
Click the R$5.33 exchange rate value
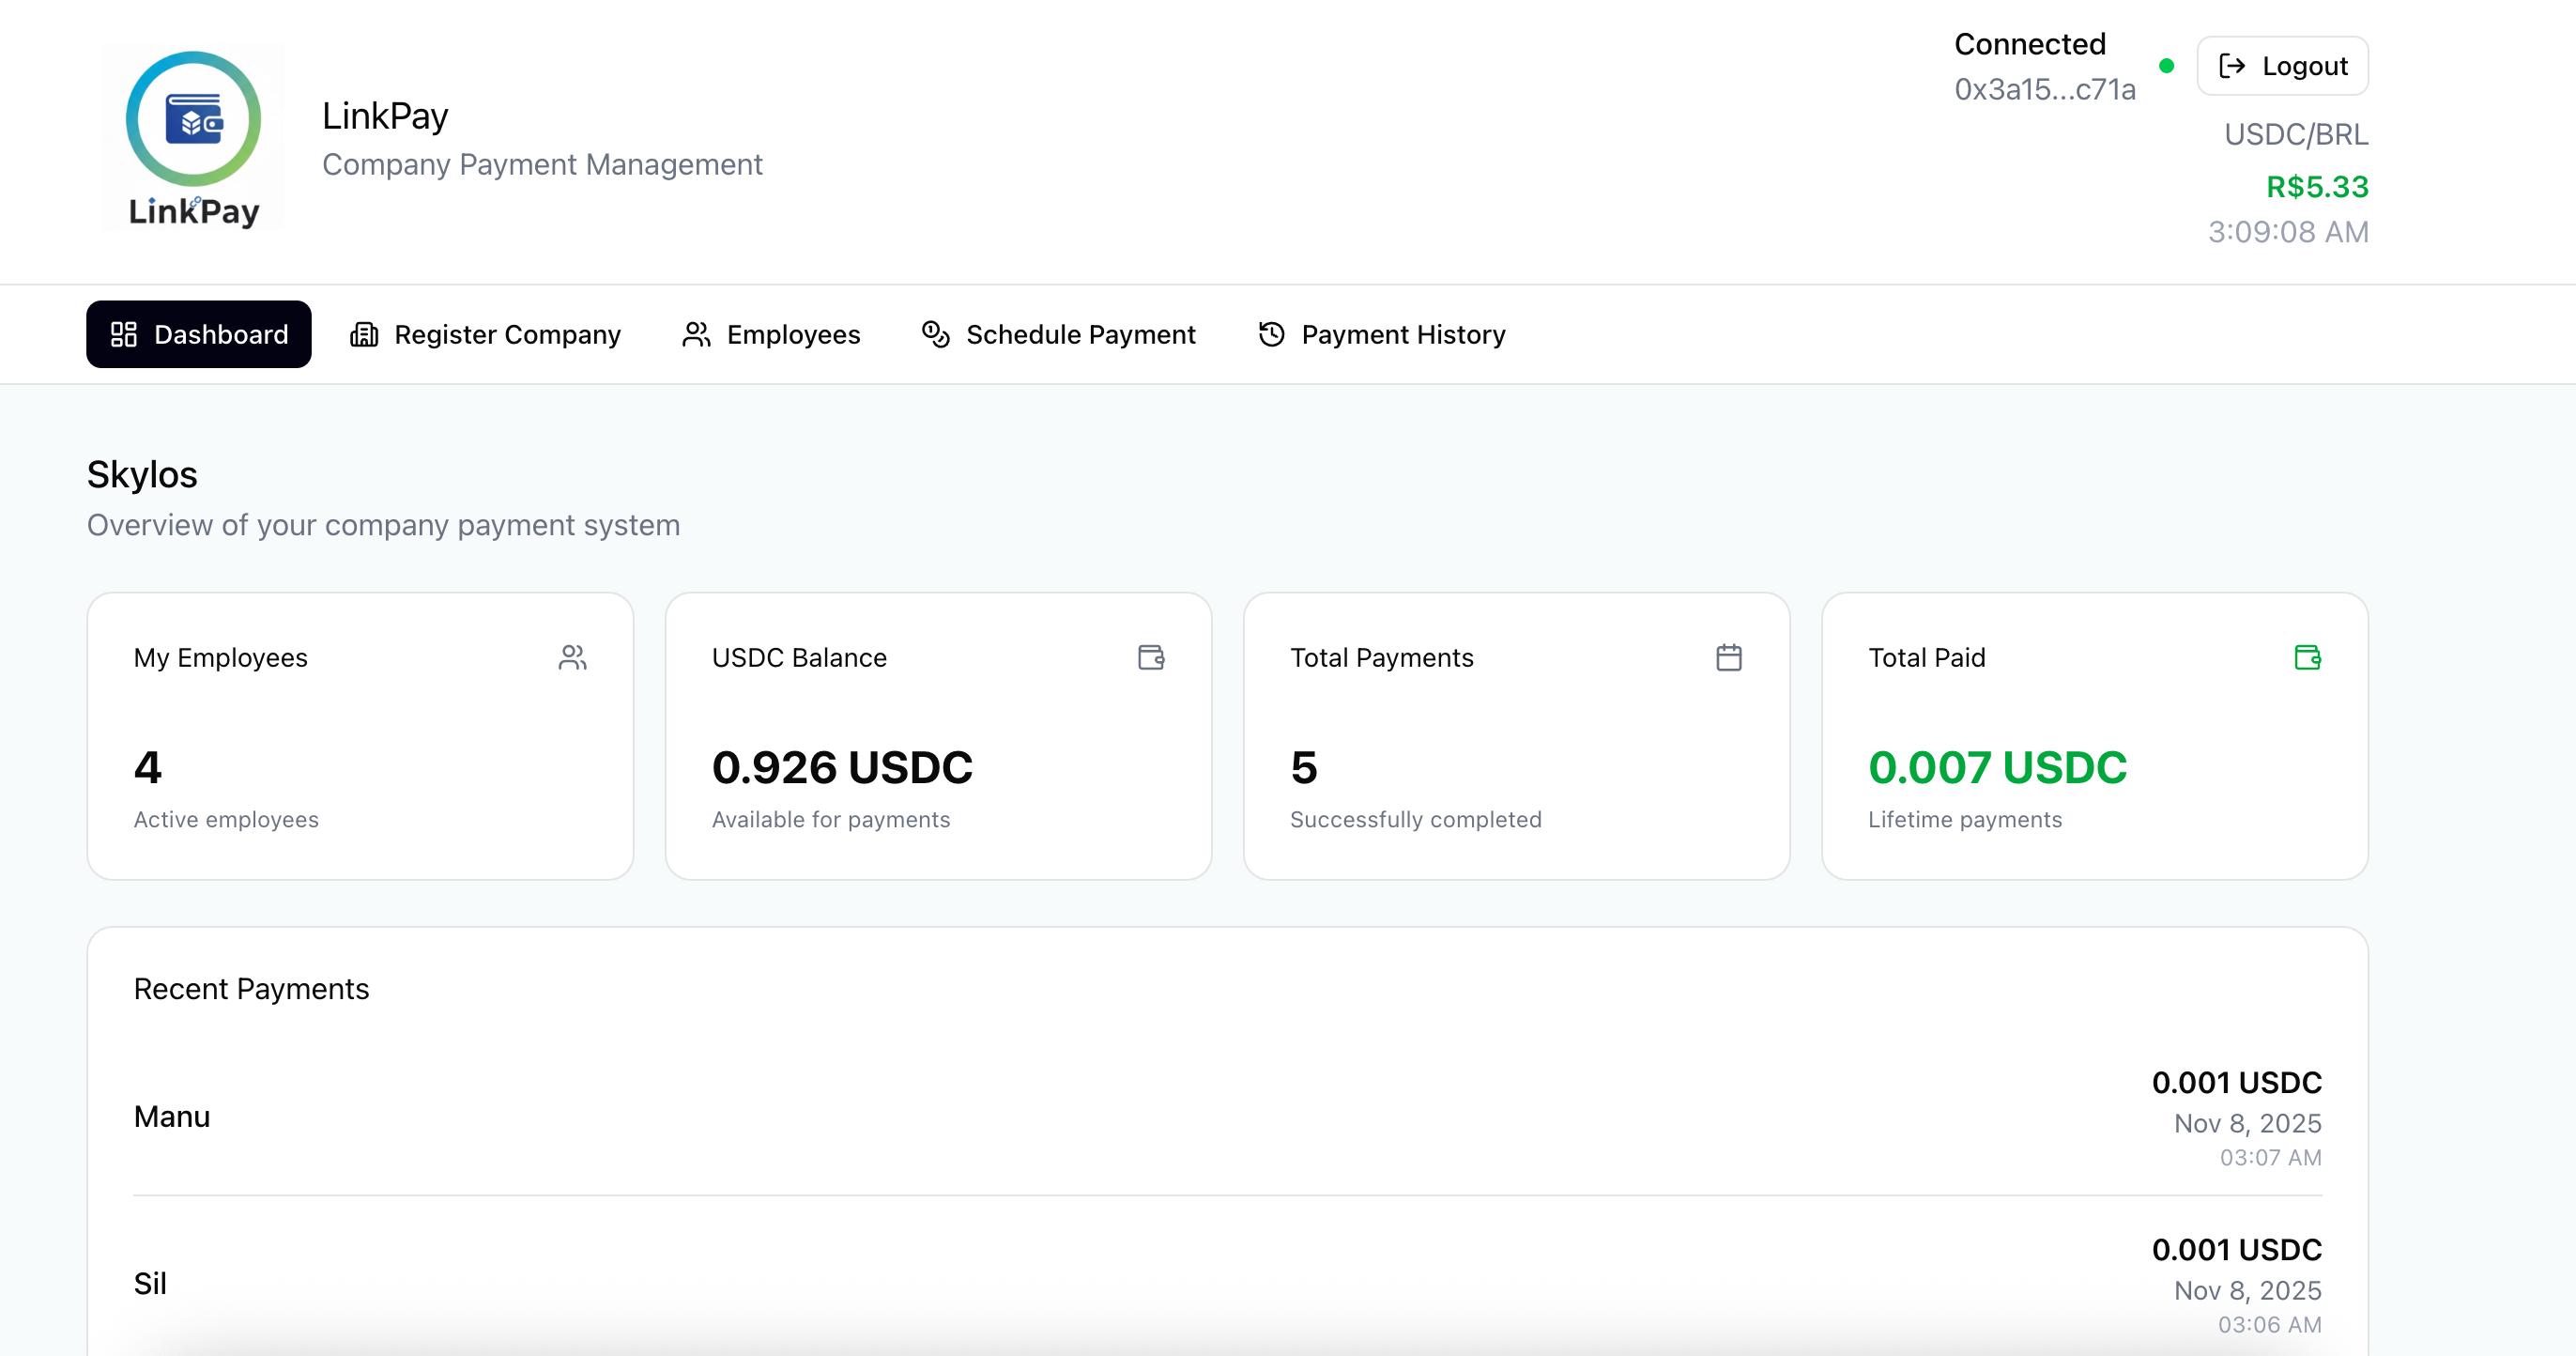coord(2316,187)
